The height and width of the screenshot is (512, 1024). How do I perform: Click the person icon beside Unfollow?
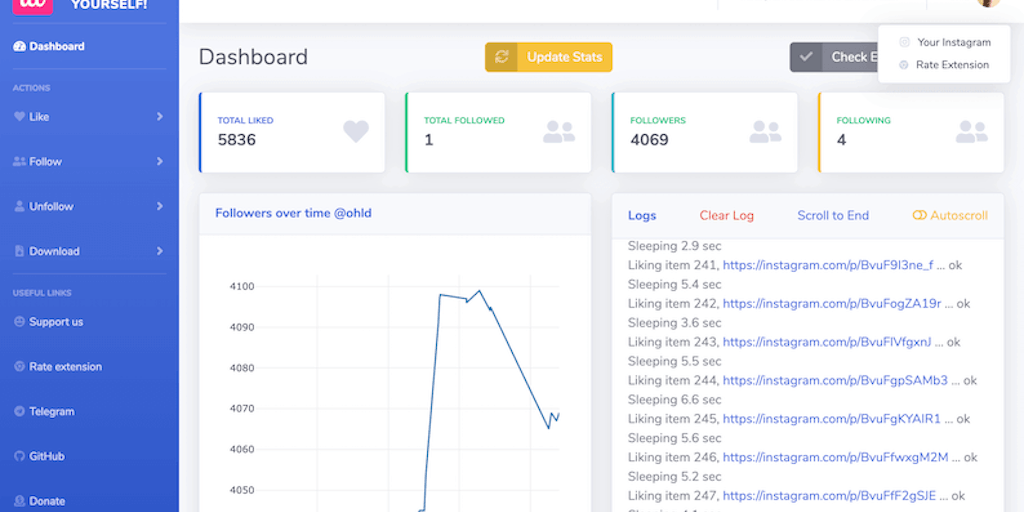coord(19,206)
